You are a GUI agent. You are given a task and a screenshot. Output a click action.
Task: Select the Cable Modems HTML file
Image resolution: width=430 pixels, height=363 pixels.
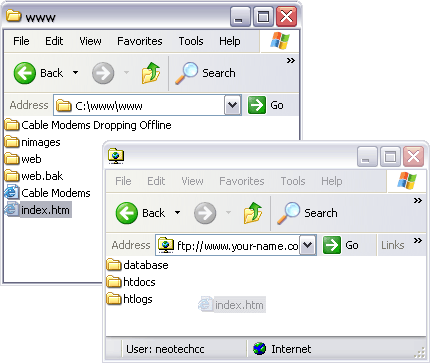pyautogui.click(x=48, y=193)
